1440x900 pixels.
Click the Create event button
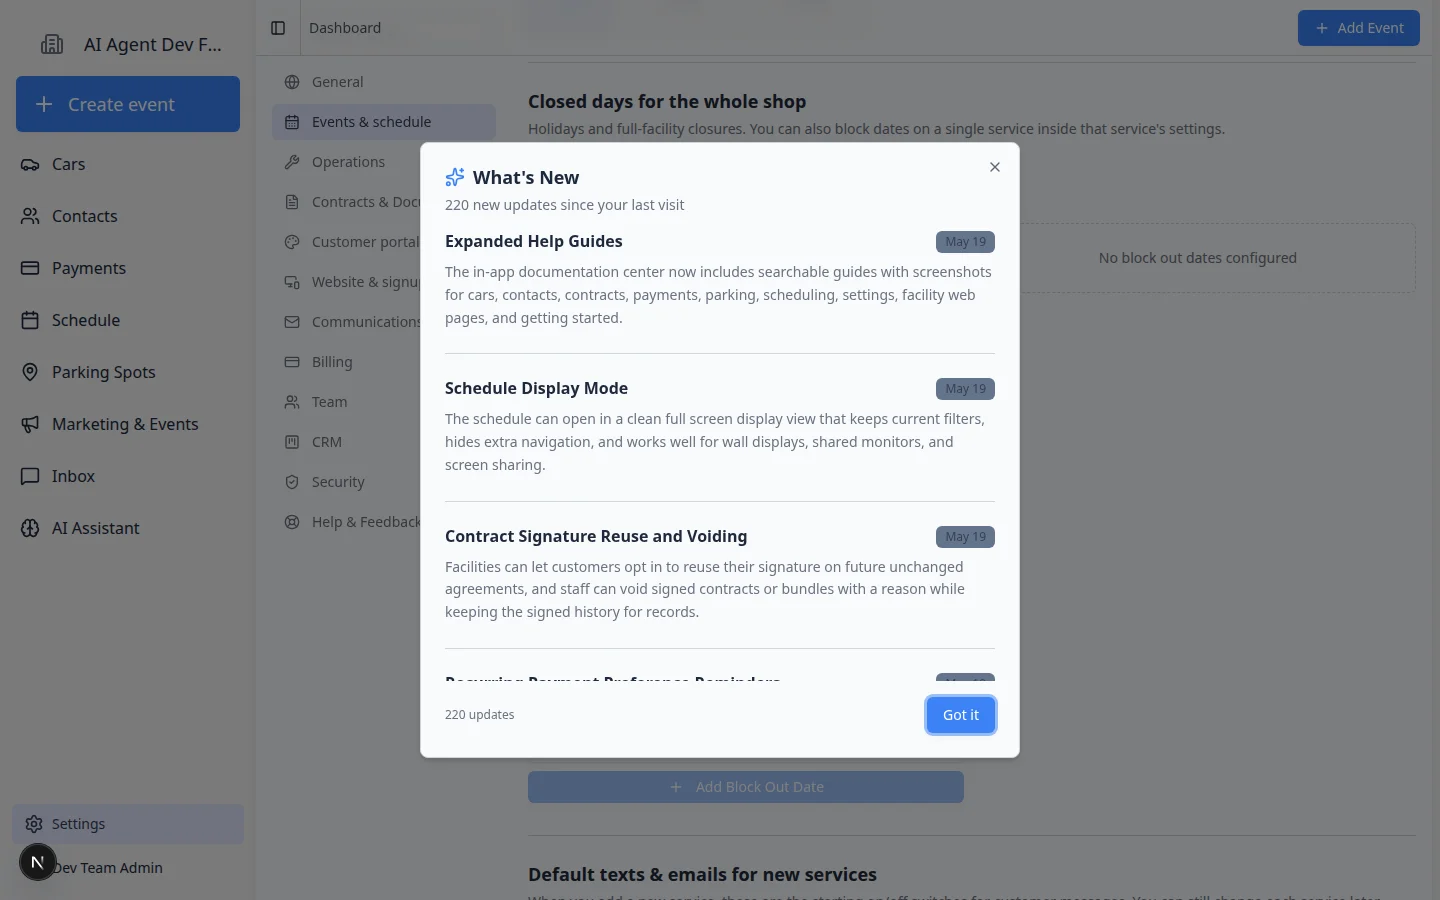(x=128, y=104)
